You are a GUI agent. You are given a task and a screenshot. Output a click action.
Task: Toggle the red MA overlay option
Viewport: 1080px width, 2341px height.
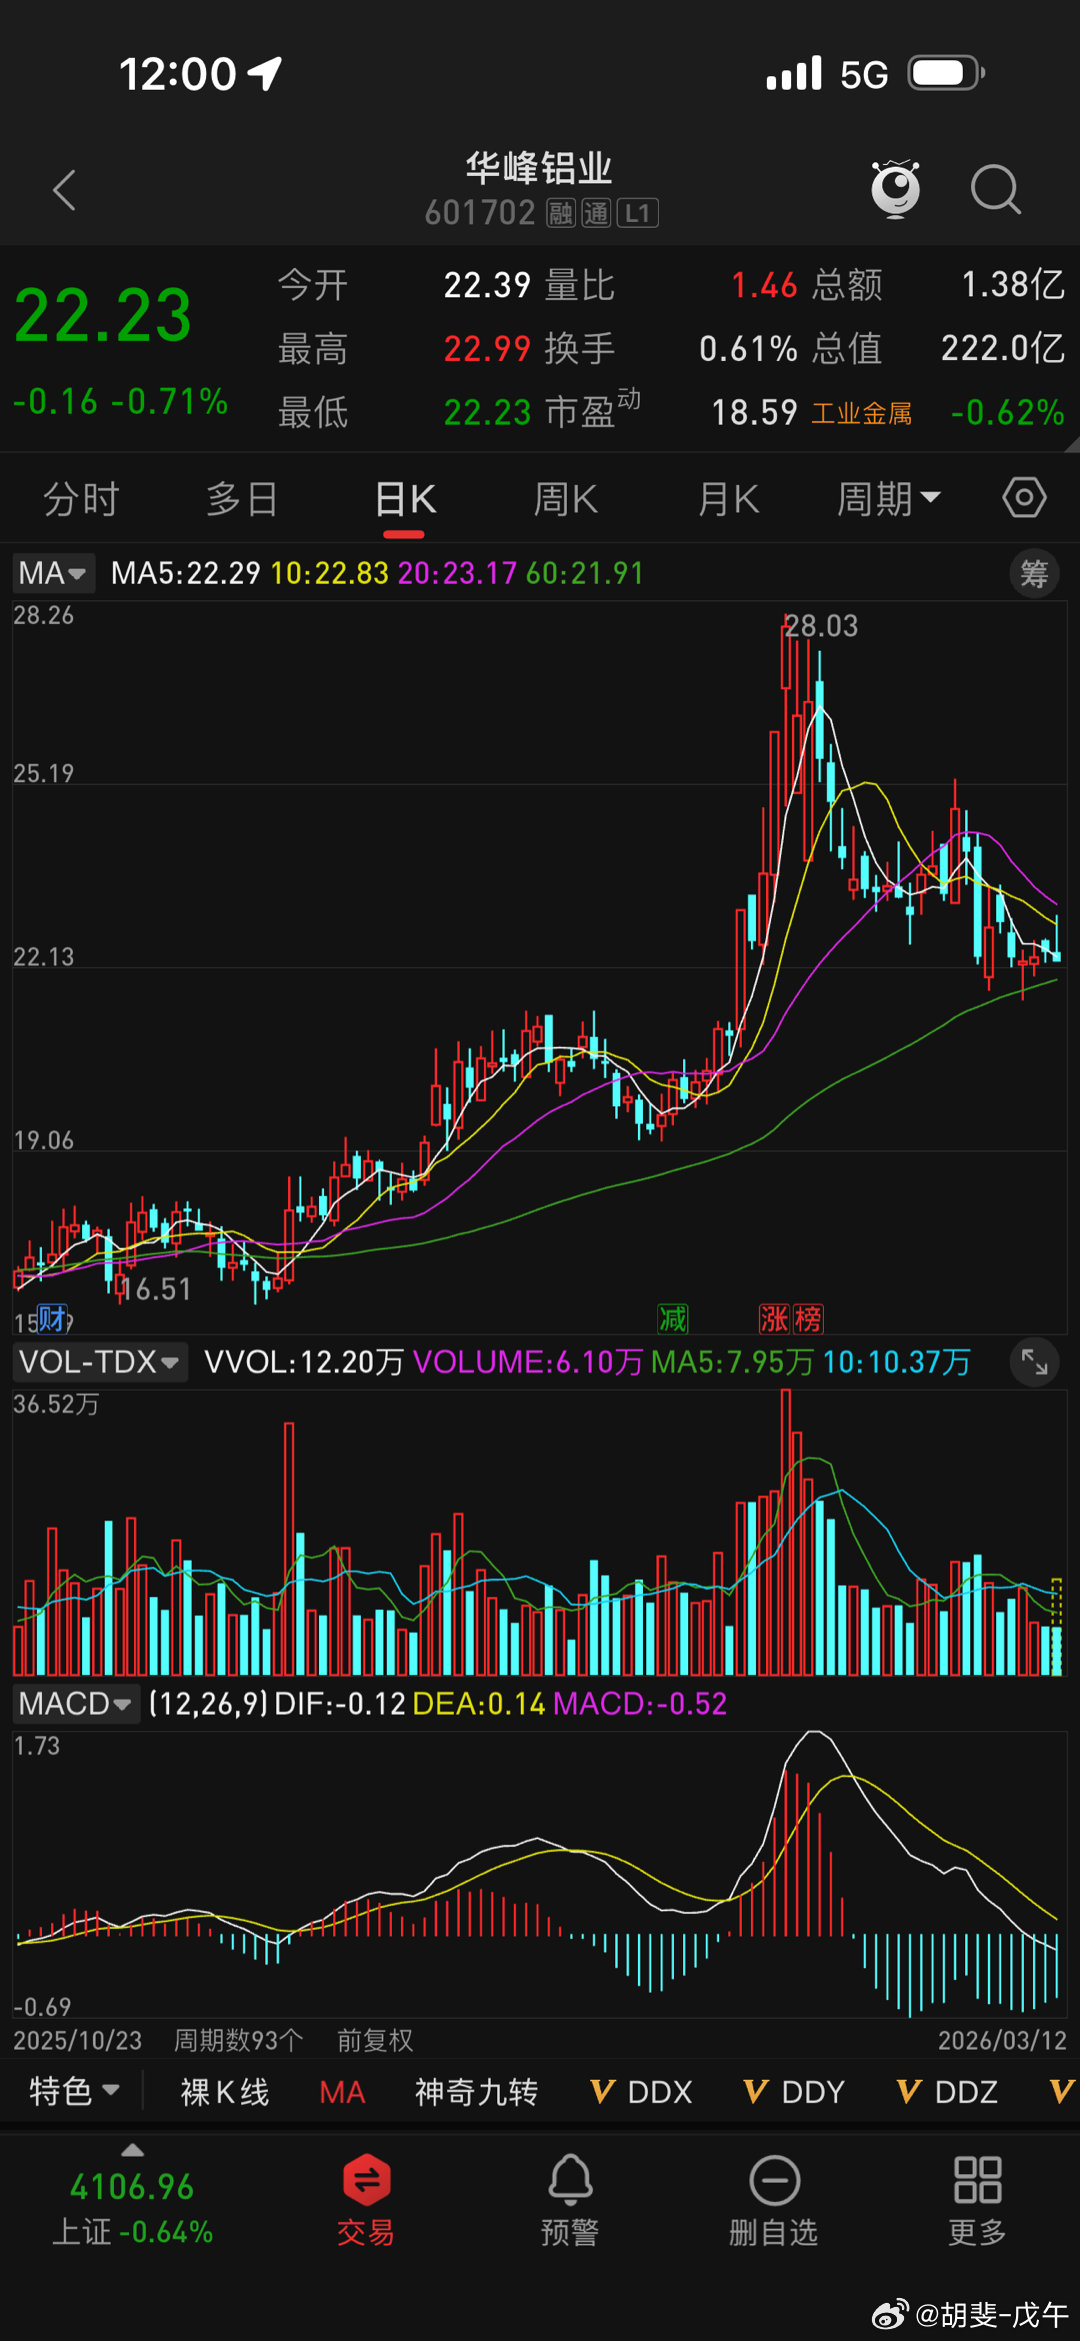click(x=342, y=2091)
